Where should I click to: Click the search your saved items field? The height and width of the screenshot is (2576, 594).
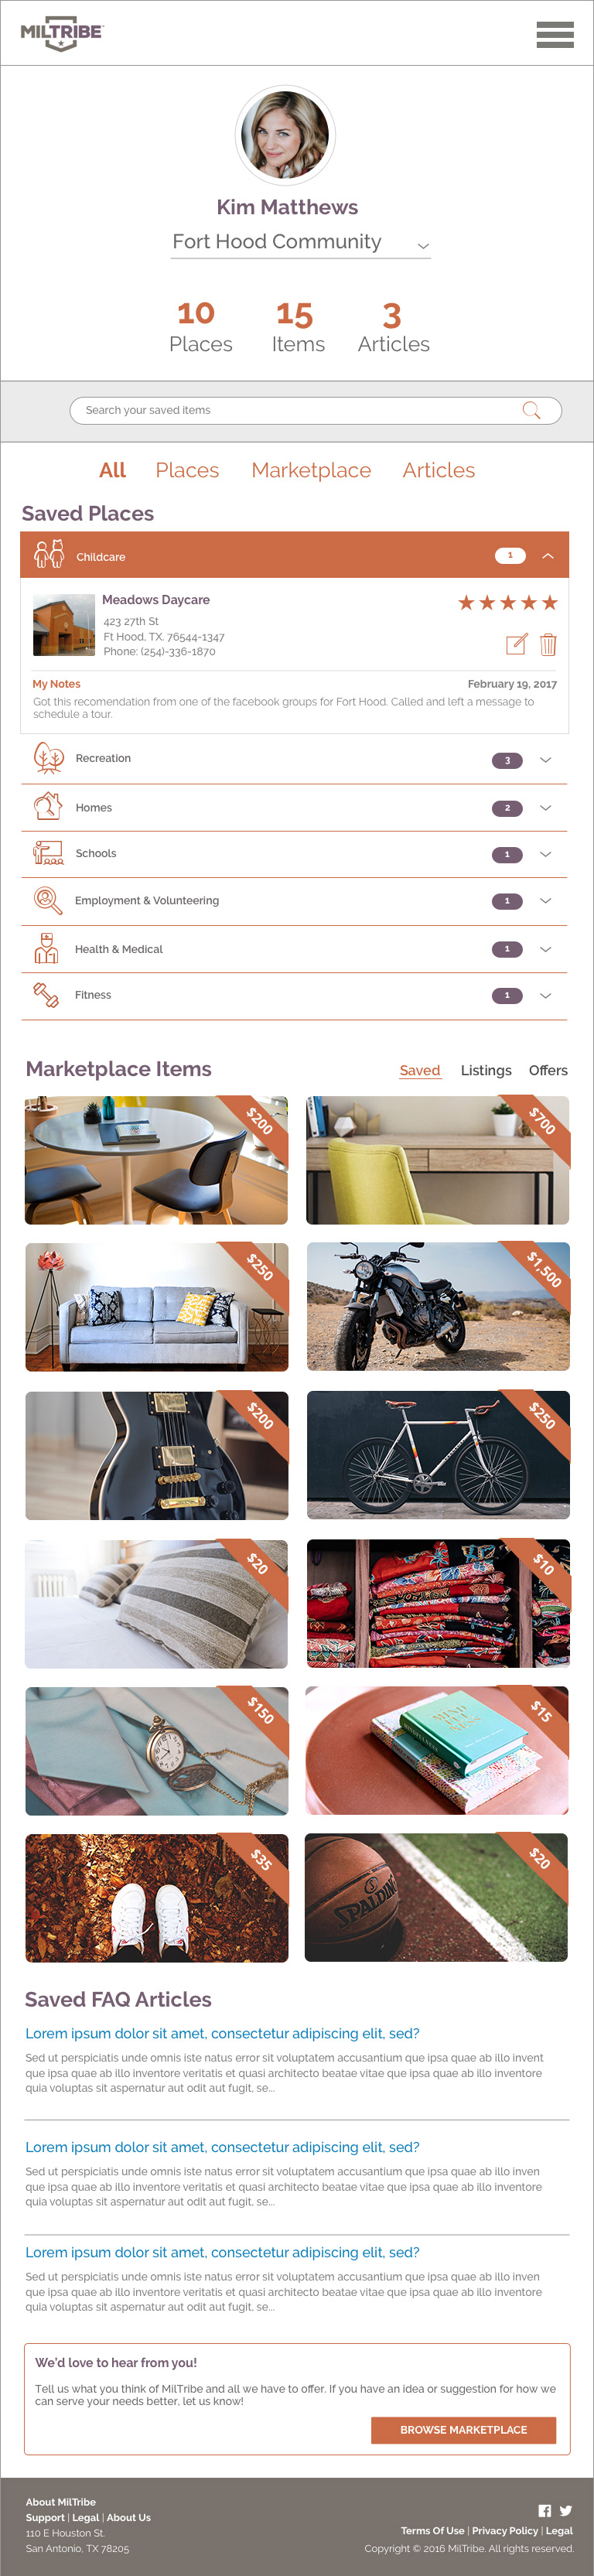[315, 410]
